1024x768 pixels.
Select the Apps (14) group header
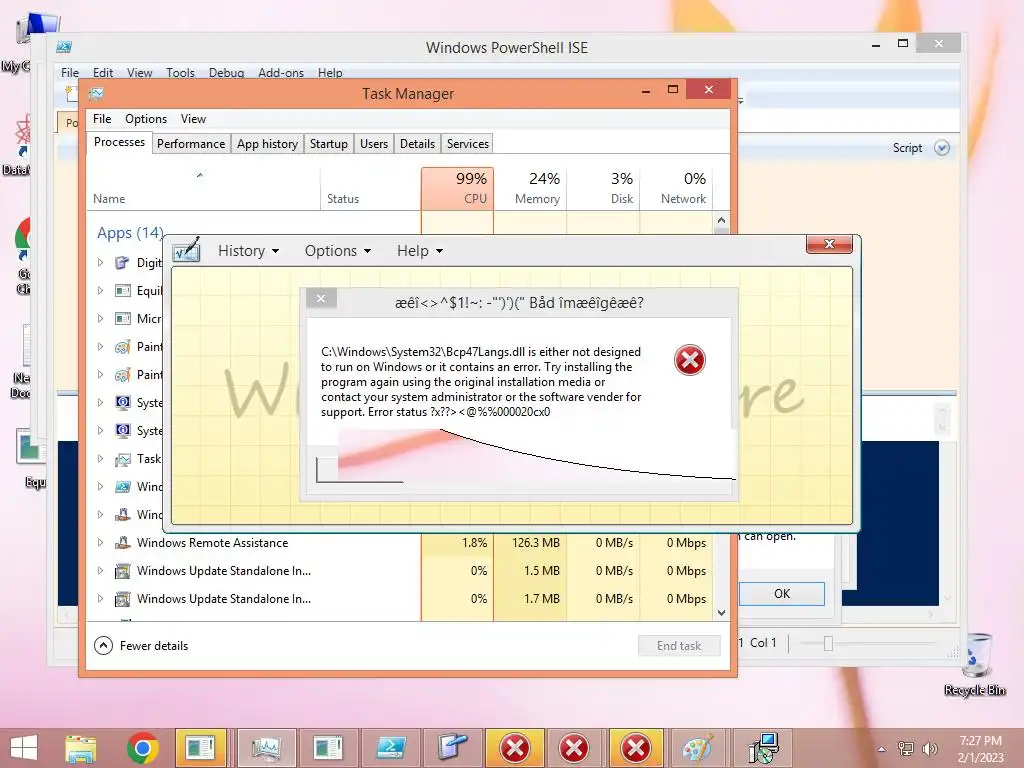click(130, 232)
